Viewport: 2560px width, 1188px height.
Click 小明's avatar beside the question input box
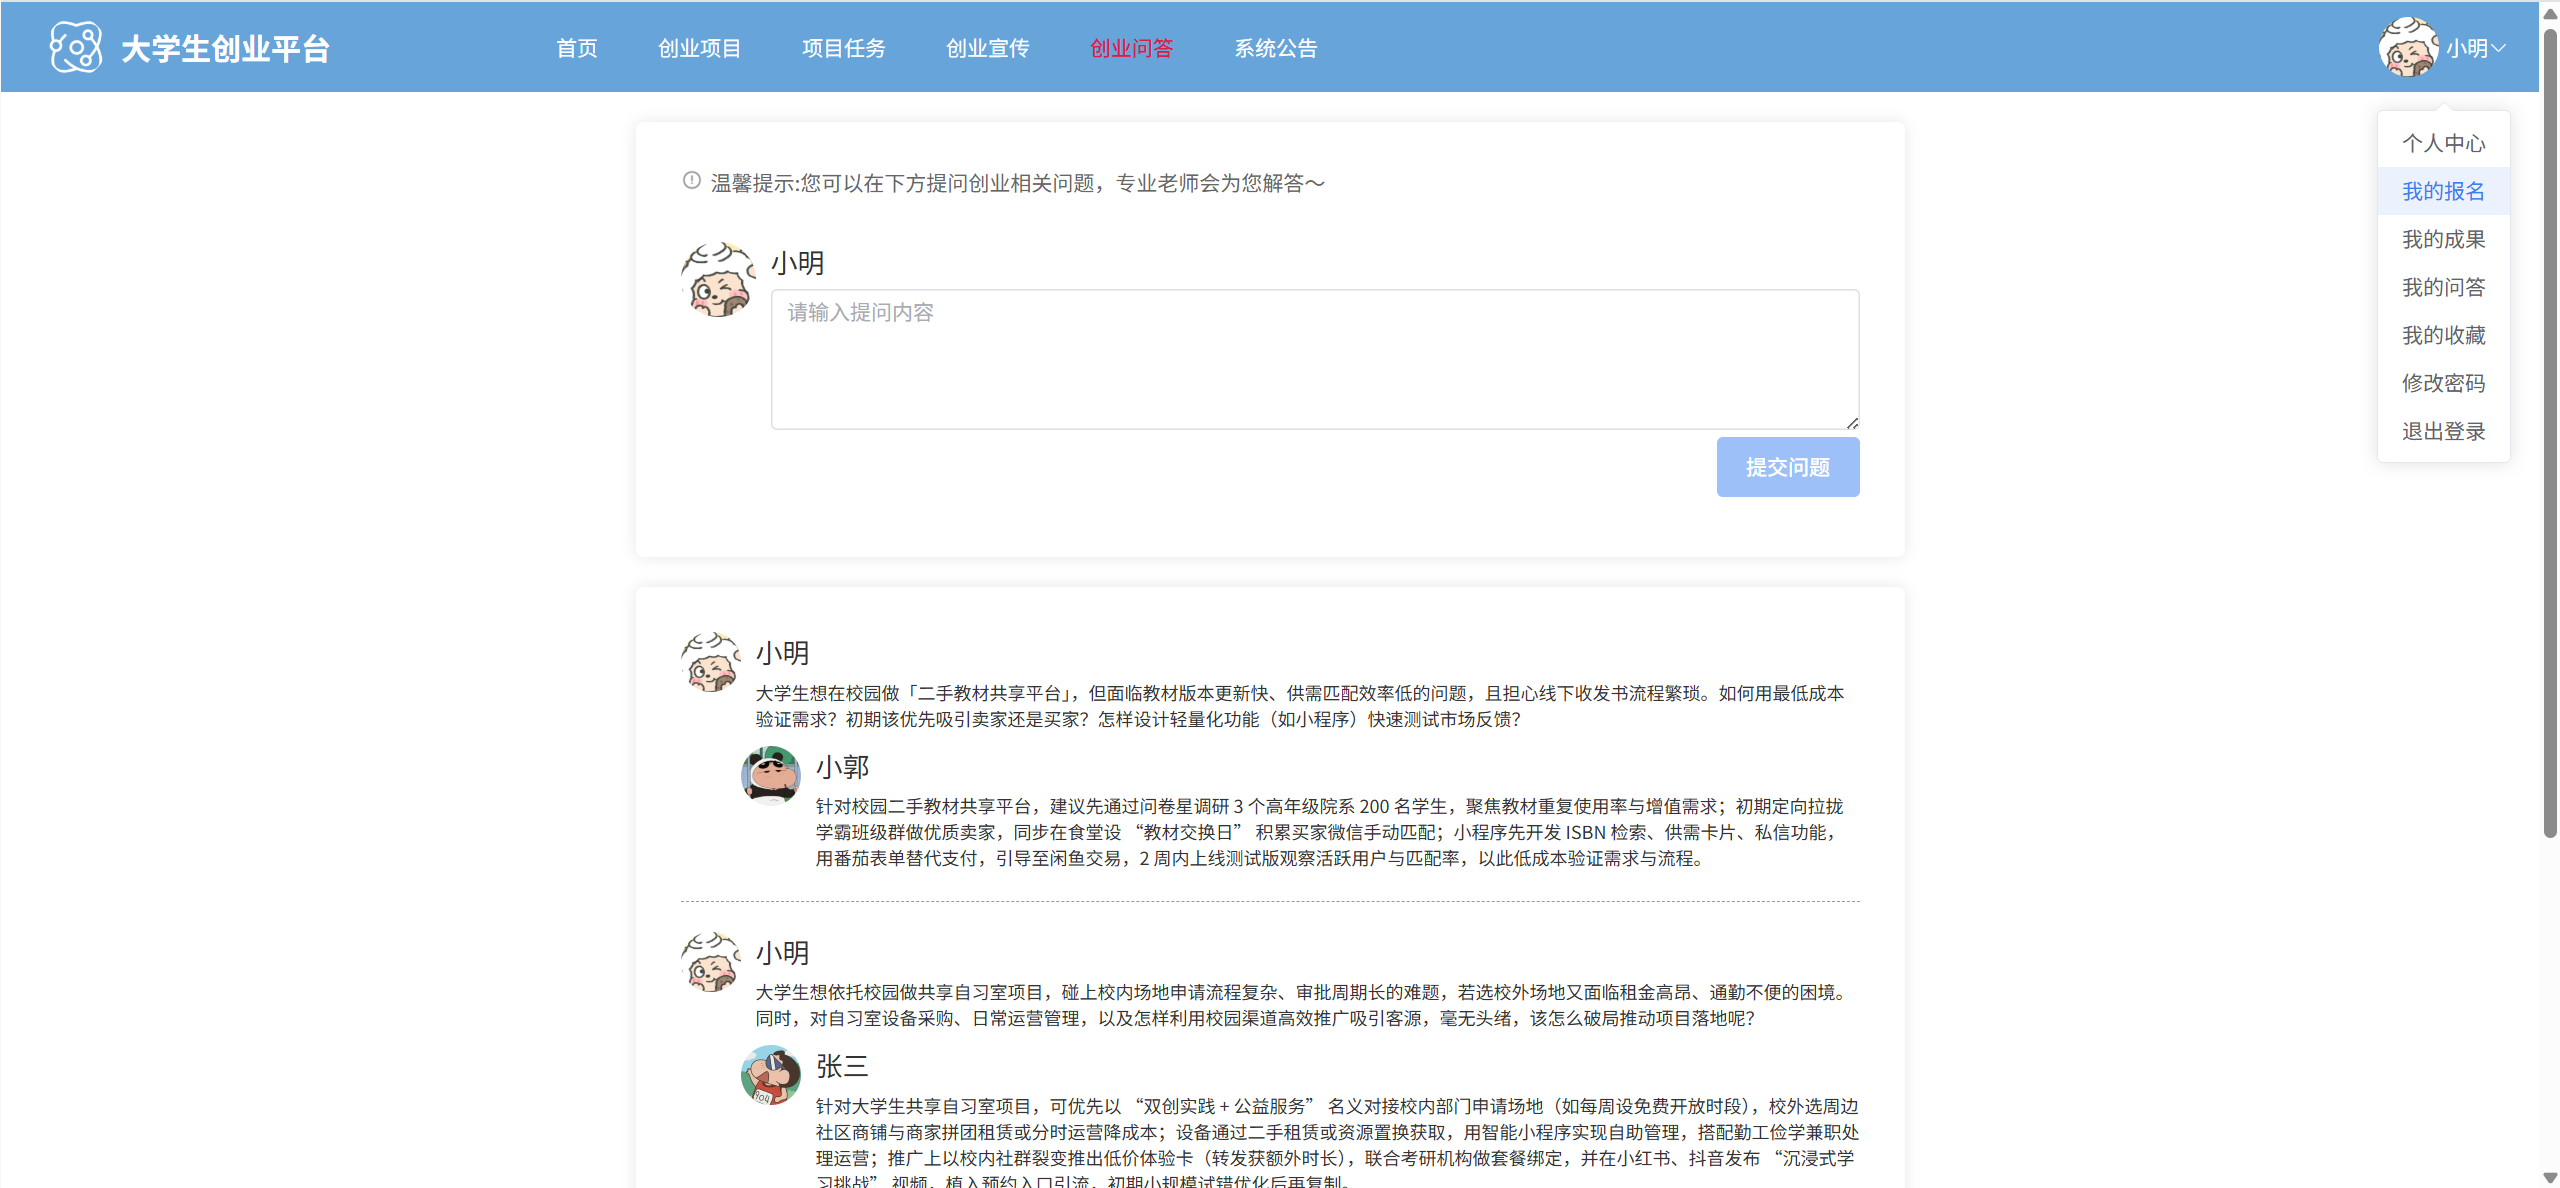(717, 280)
